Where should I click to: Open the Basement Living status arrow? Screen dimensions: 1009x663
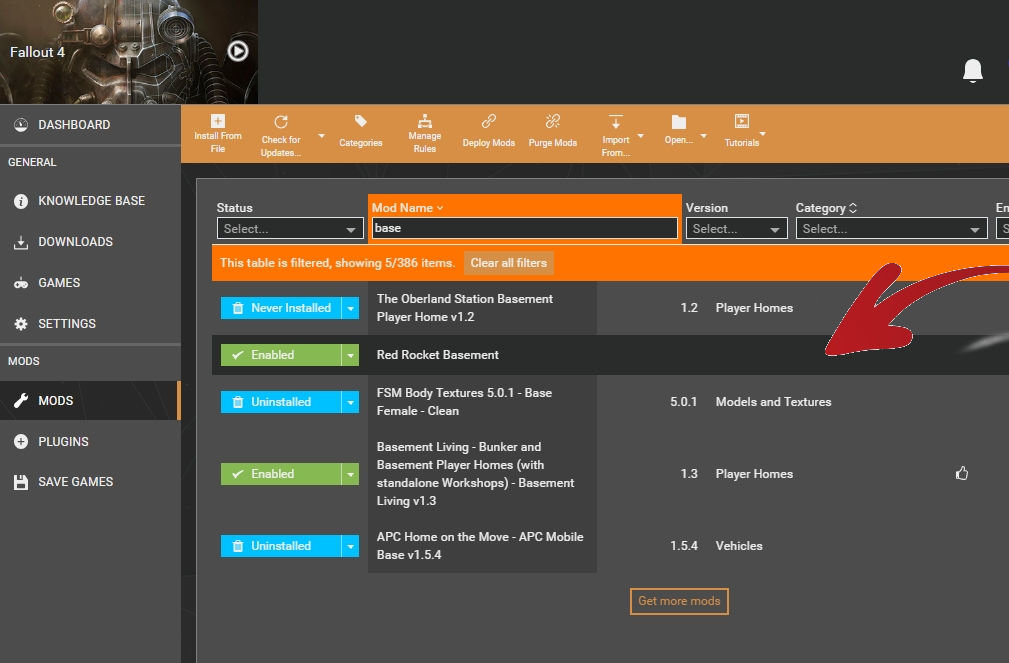[x=350, y=474]
